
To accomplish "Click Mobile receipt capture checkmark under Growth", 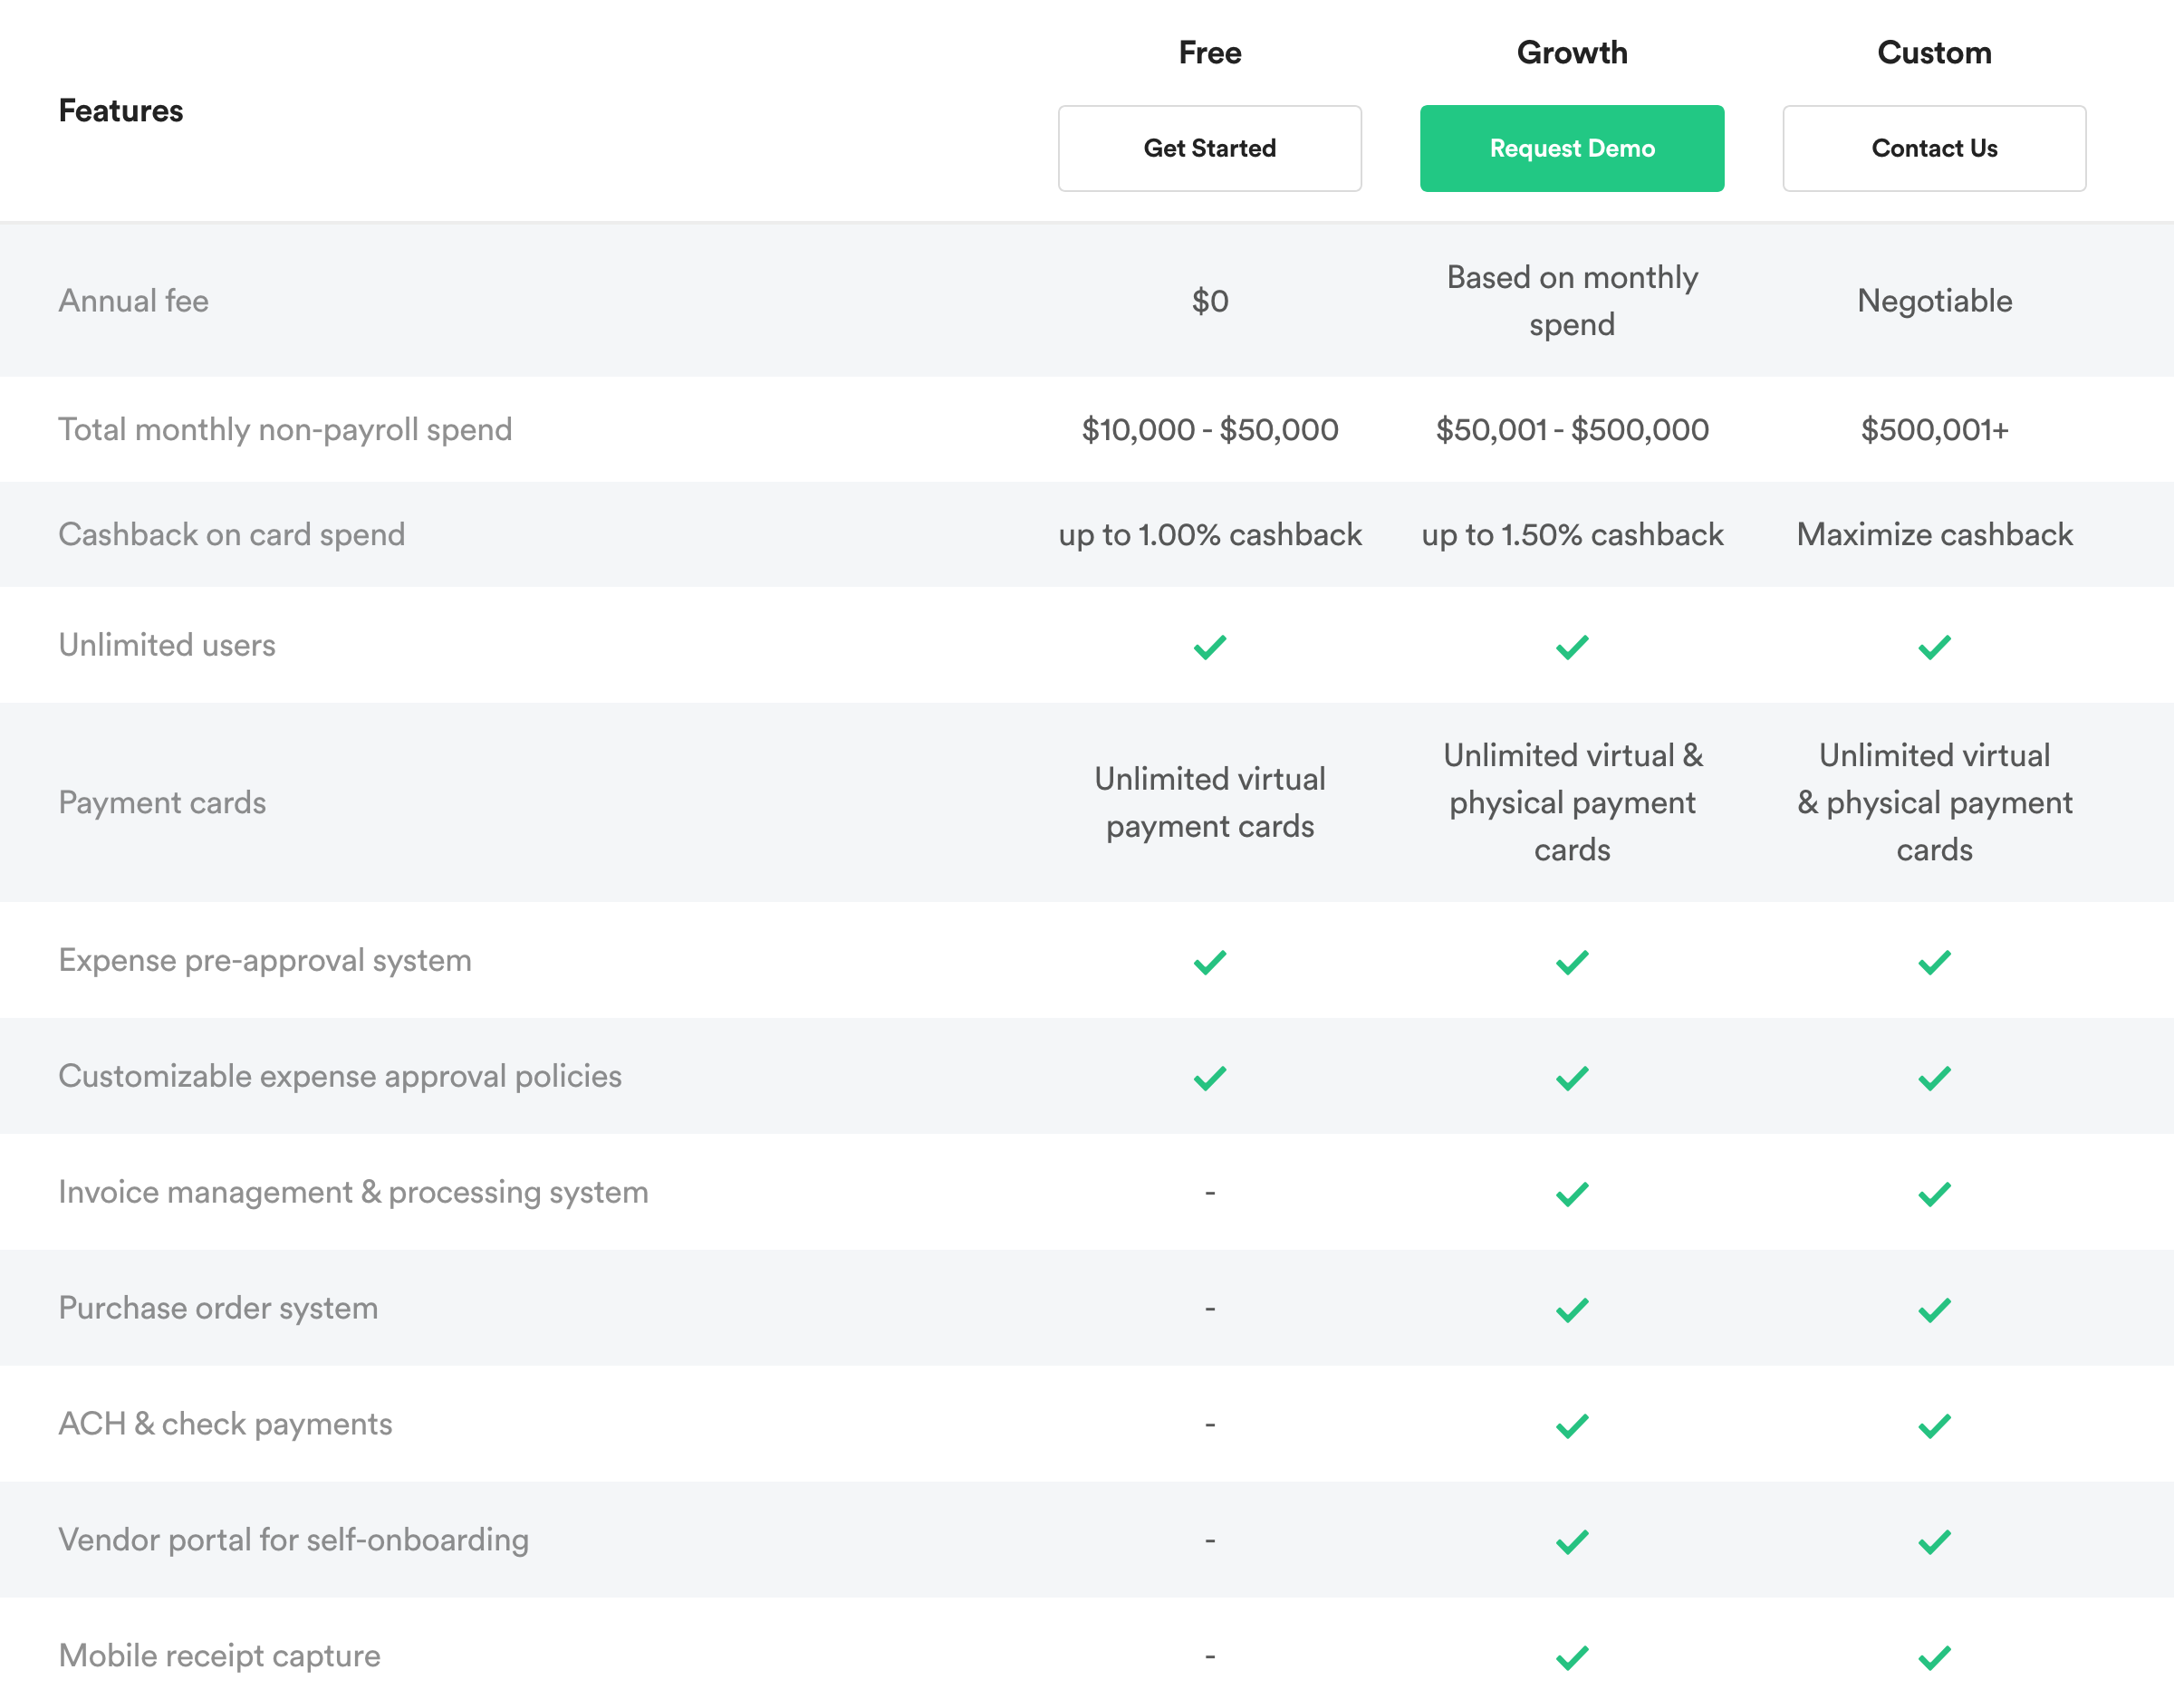I will pyautogui.click(x=1571, y=1658).
